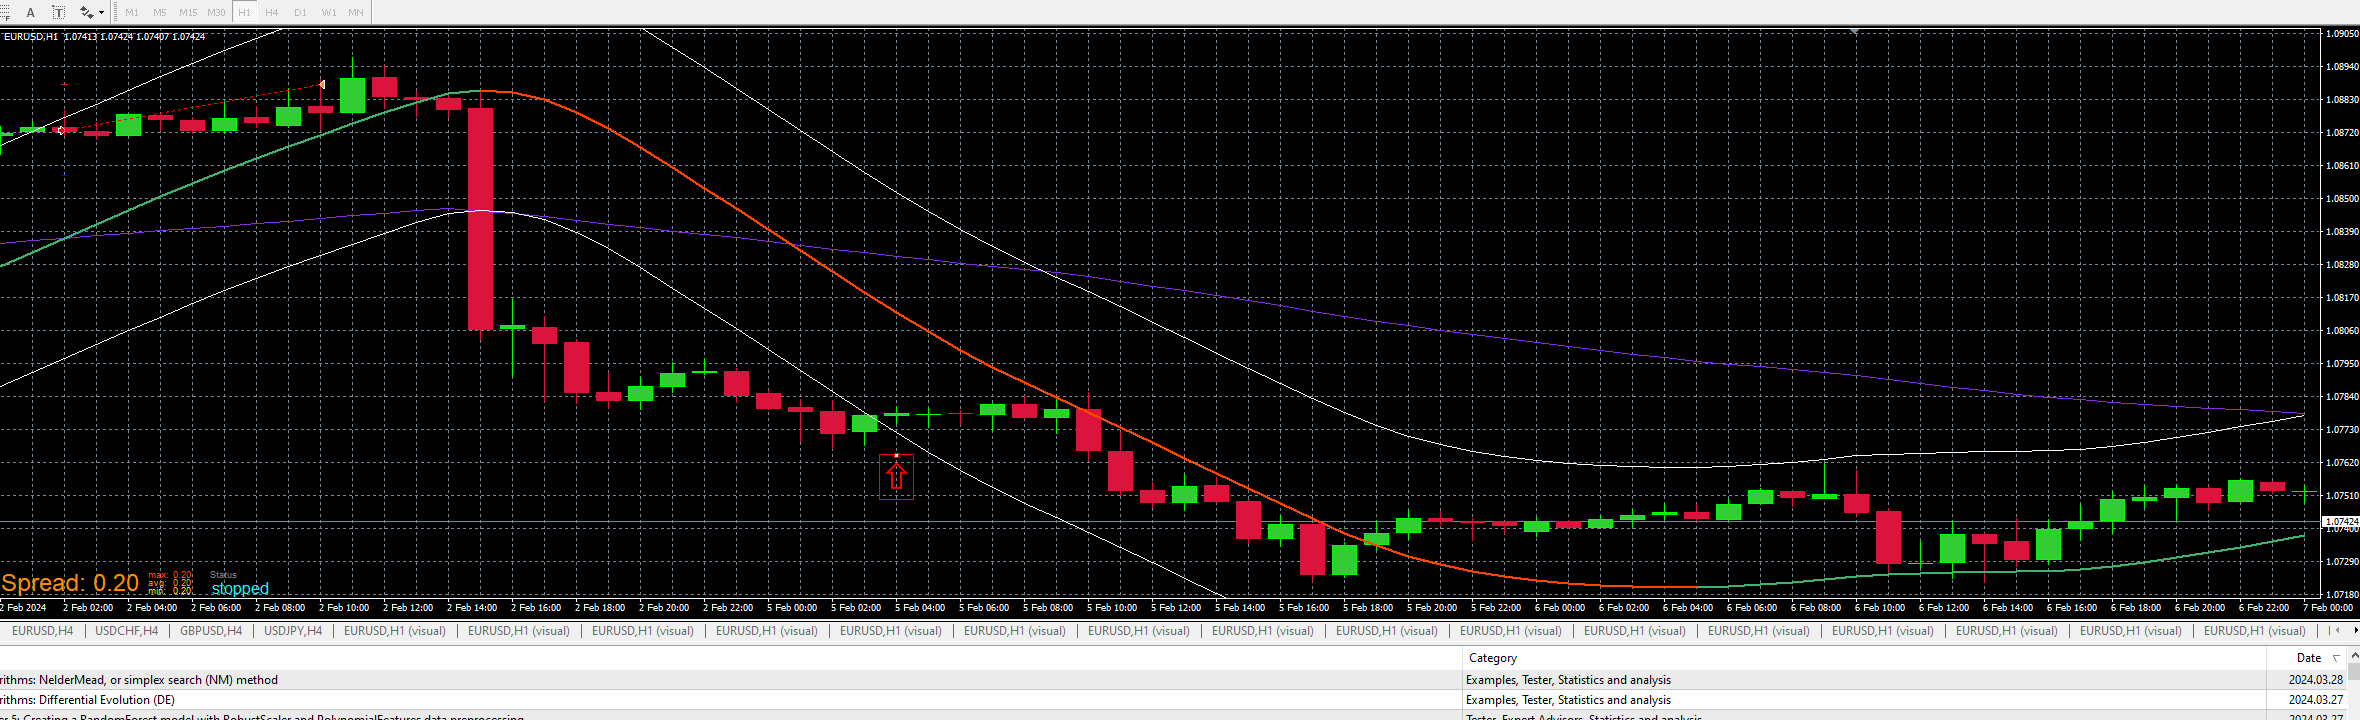Switch chart to W1 weekly timeframe
2360x720 pixels.
329,13
